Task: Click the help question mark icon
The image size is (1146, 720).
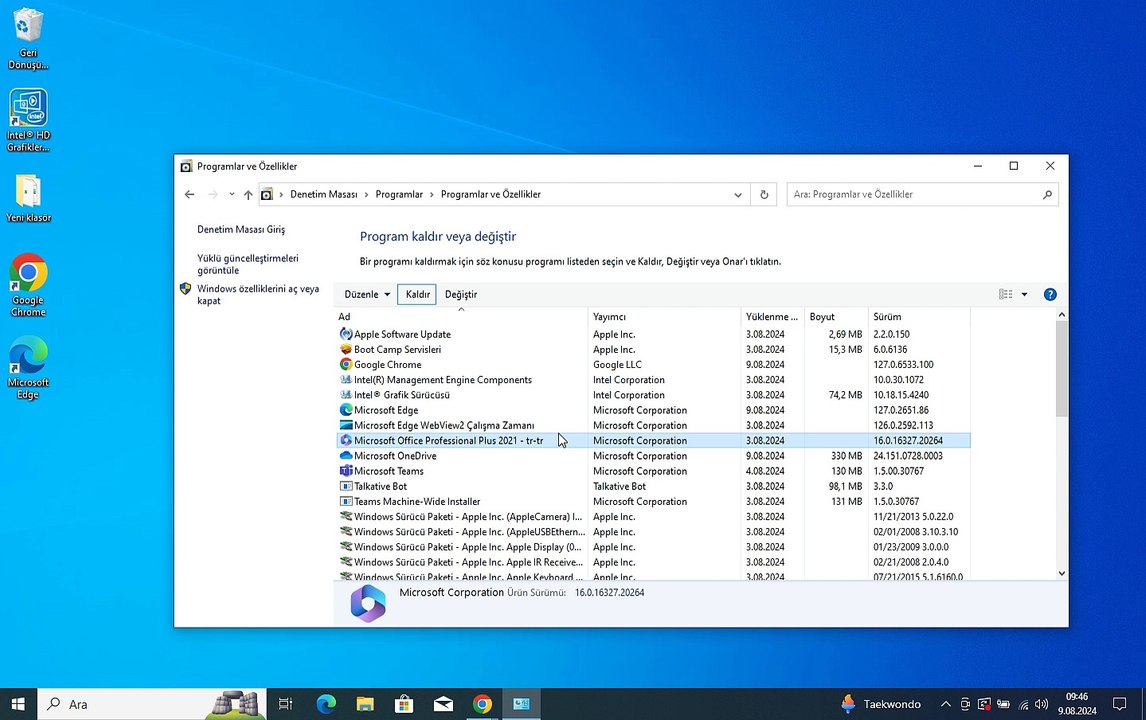Action: tap(1050, 295)
